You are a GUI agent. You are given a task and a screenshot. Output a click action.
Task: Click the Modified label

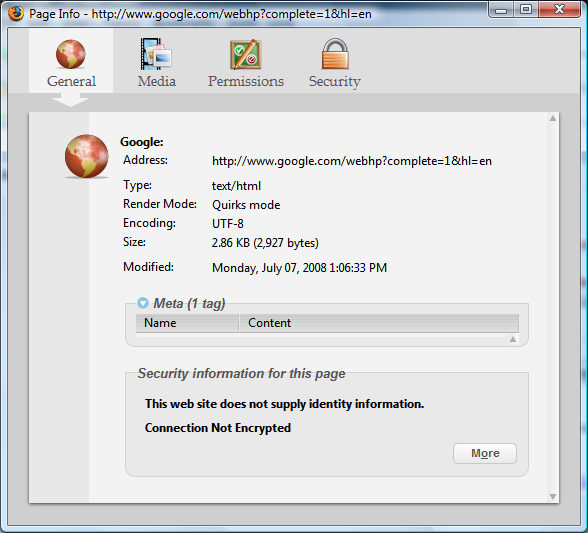[x=148, y=267]
